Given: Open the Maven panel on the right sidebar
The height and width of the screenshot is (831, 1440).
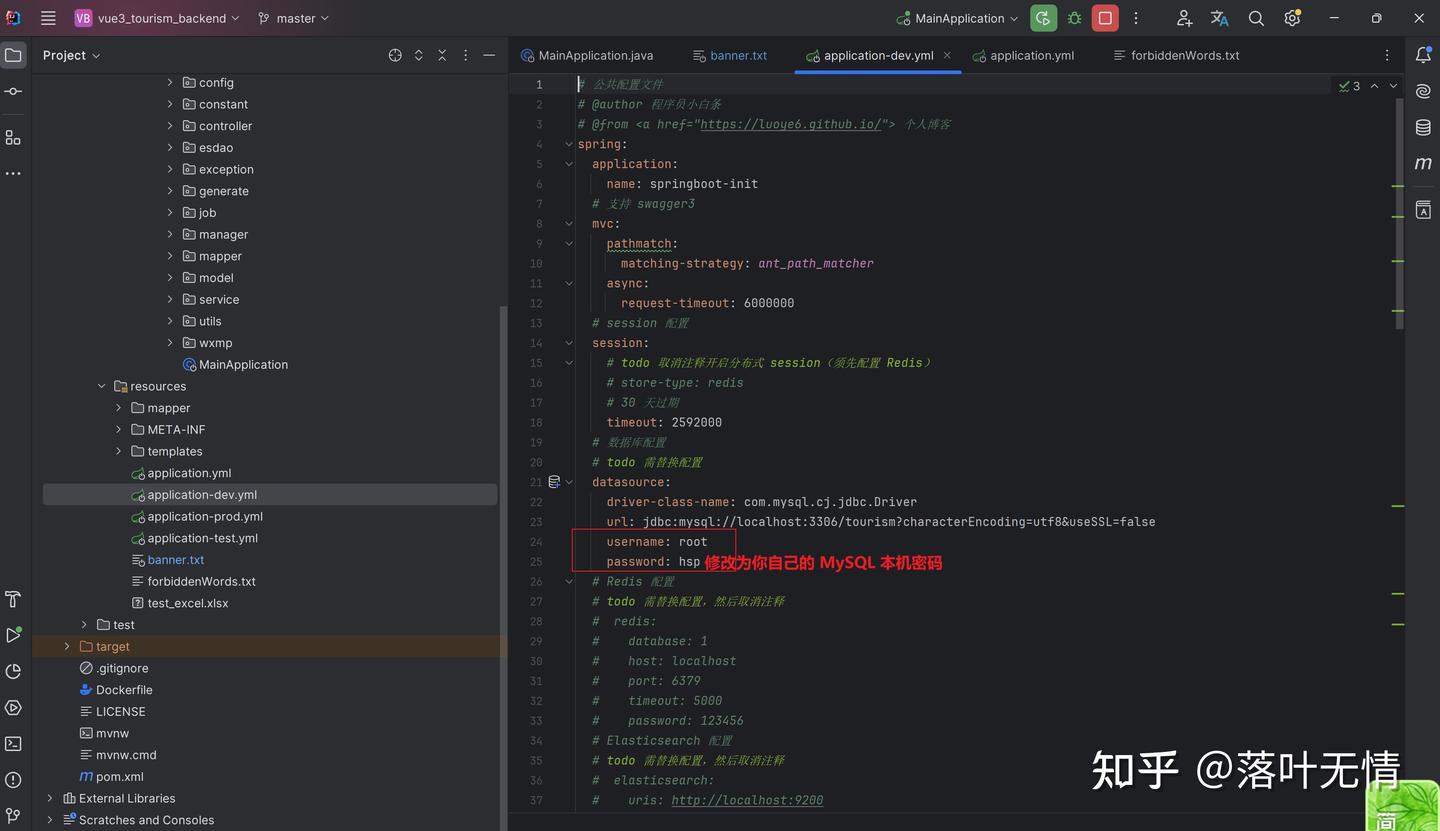Looking at the screenshot, I should tap(1423, 163).
